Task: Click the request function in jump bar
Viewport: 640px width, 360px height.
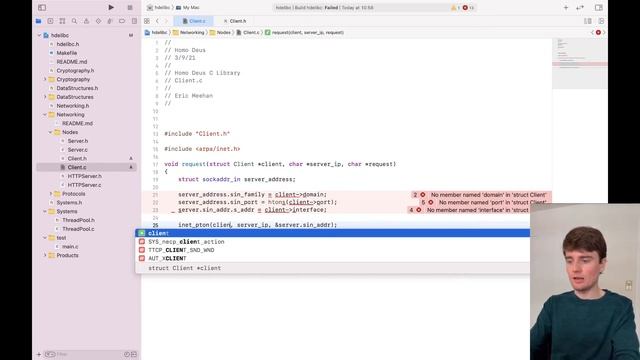Action: (x=304, y=32)
